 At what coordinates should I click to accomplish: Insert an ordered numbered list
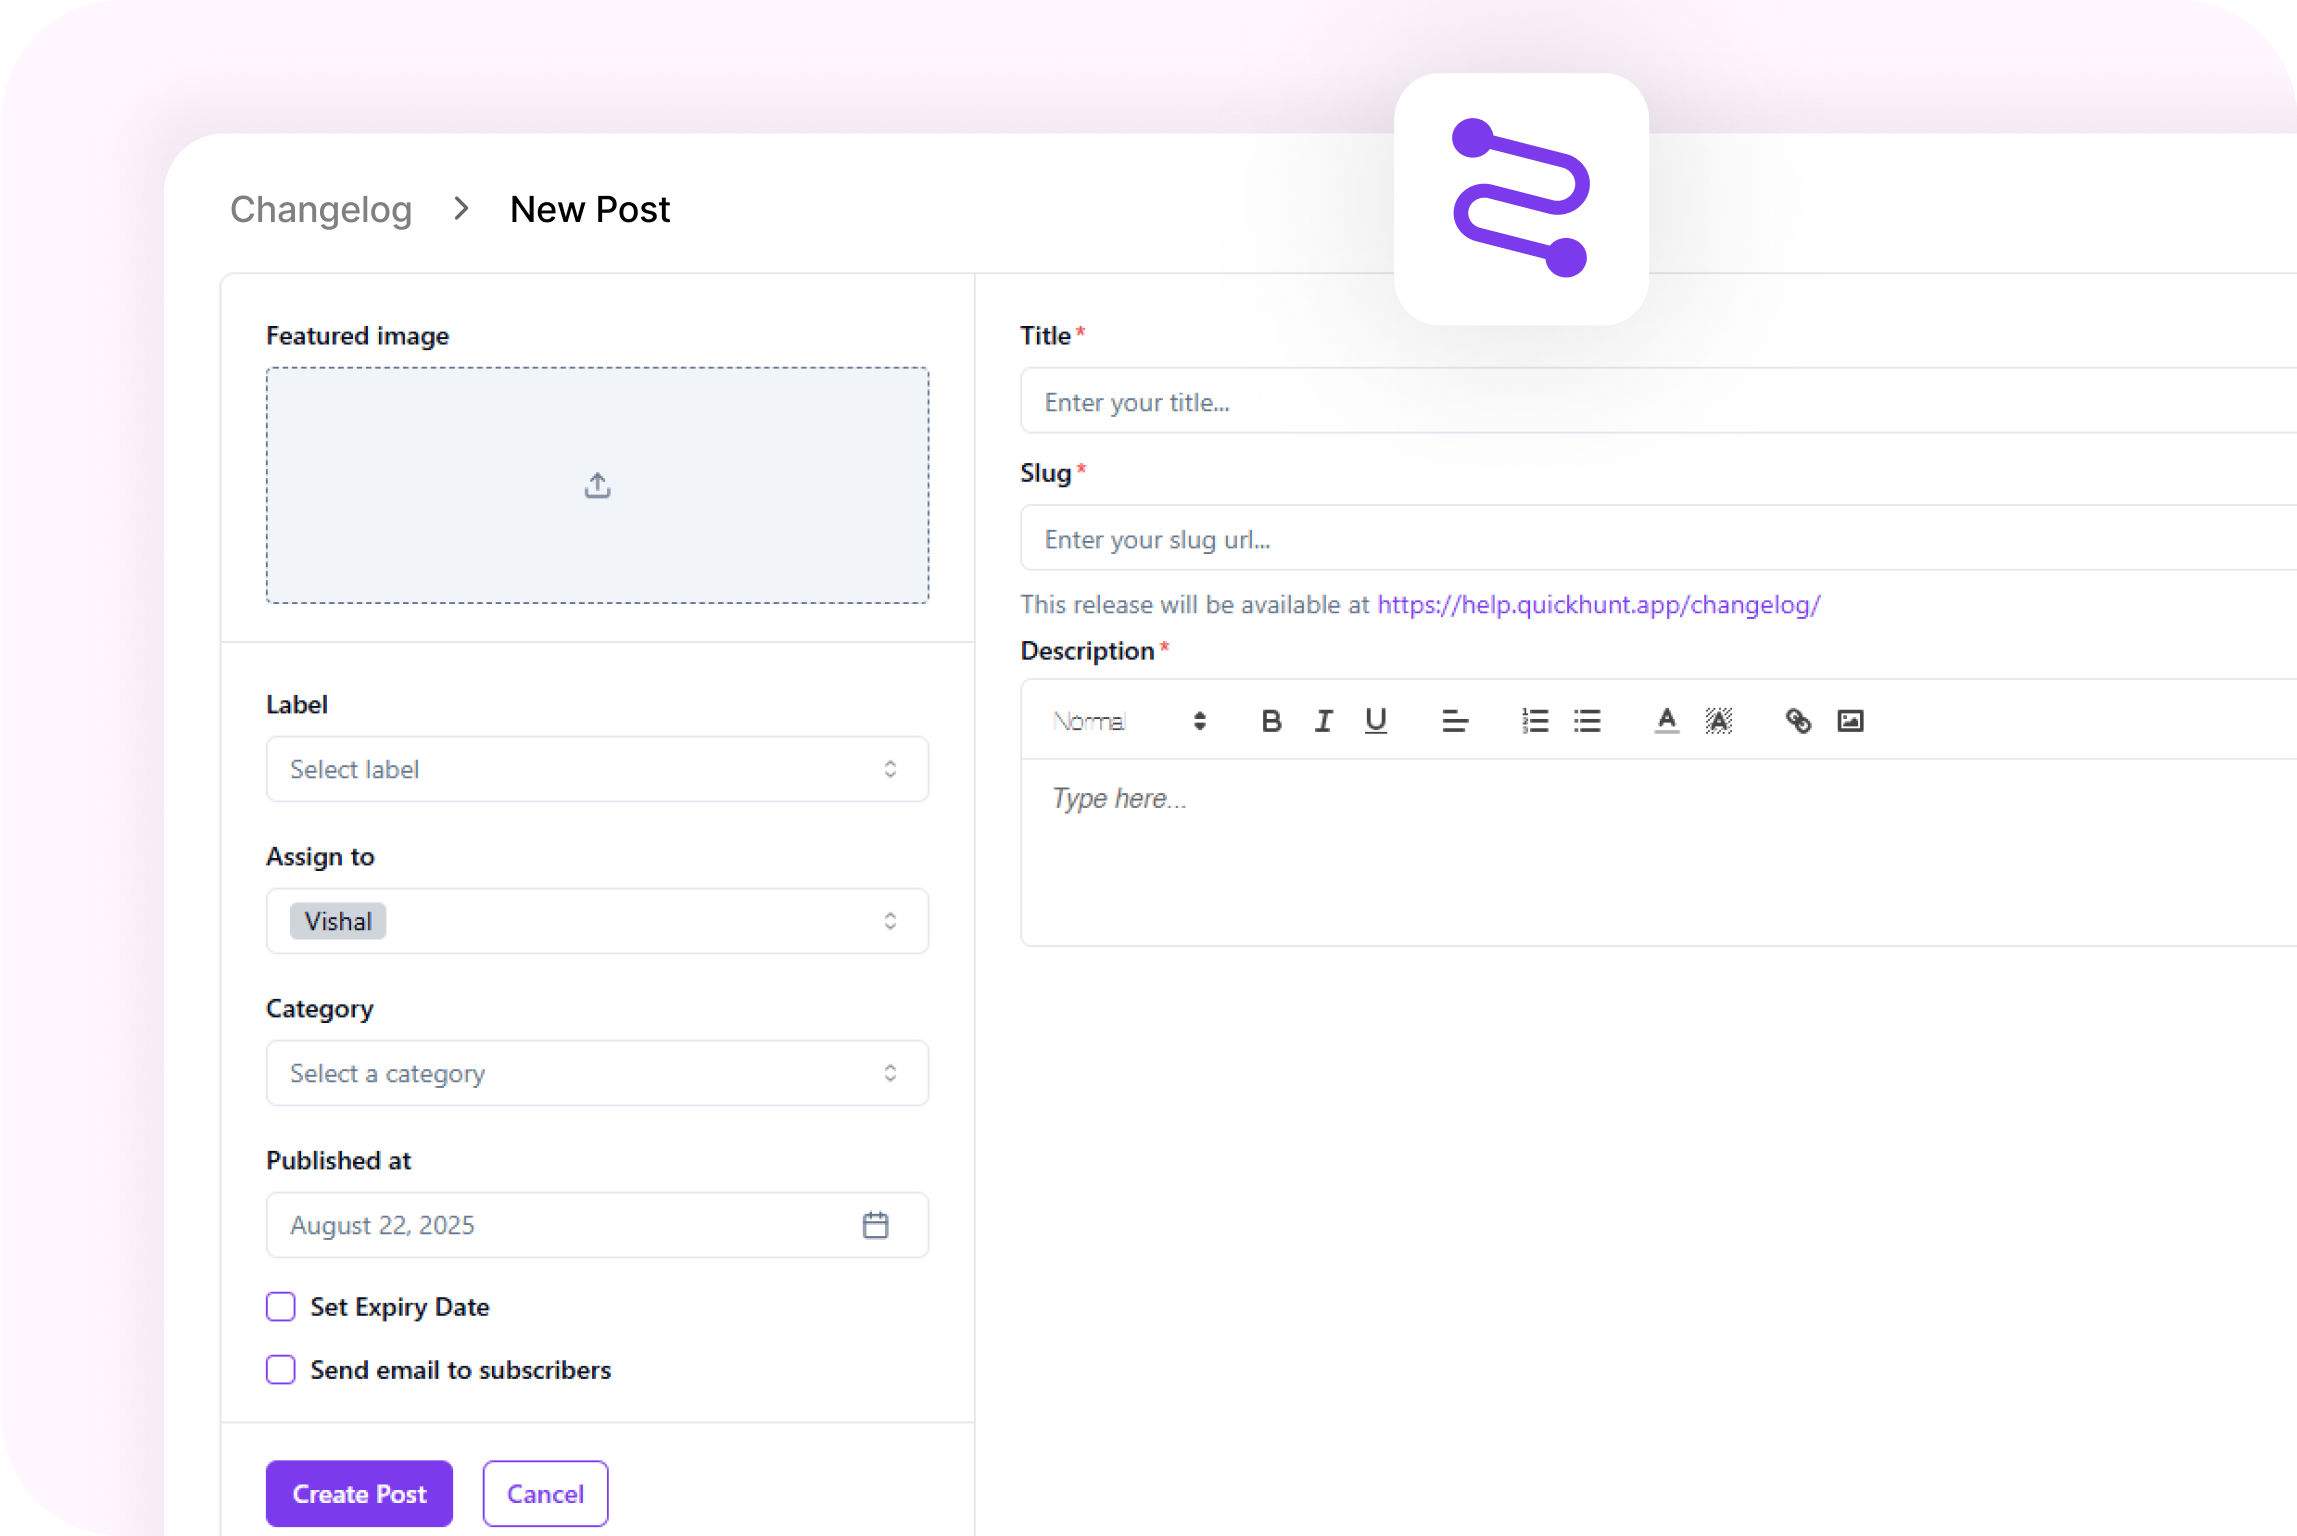point(1535,721)
